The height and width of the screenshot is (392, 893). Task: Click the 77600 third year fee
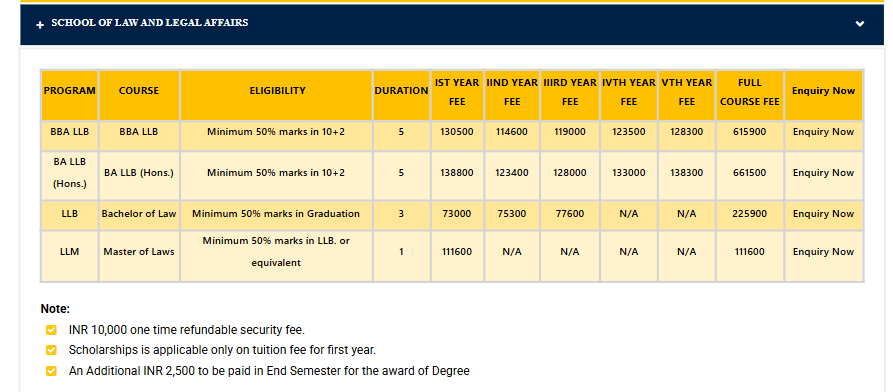[x=570, y=214]
